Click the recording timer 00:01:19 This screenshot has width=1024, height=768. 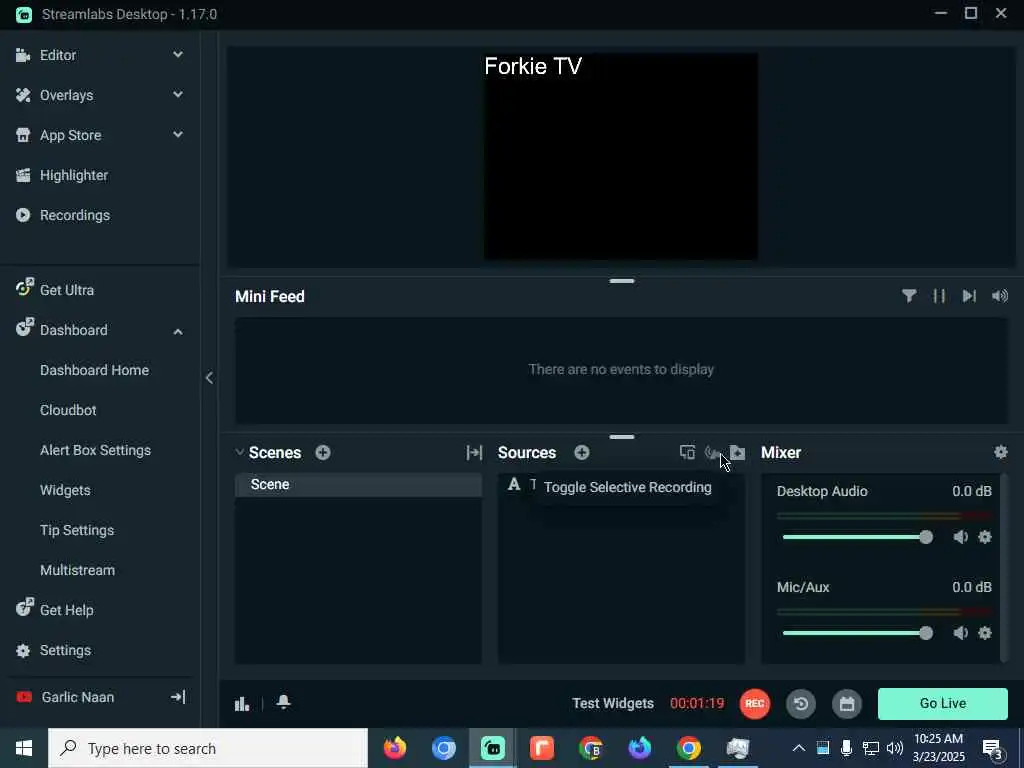coord(697,703)
